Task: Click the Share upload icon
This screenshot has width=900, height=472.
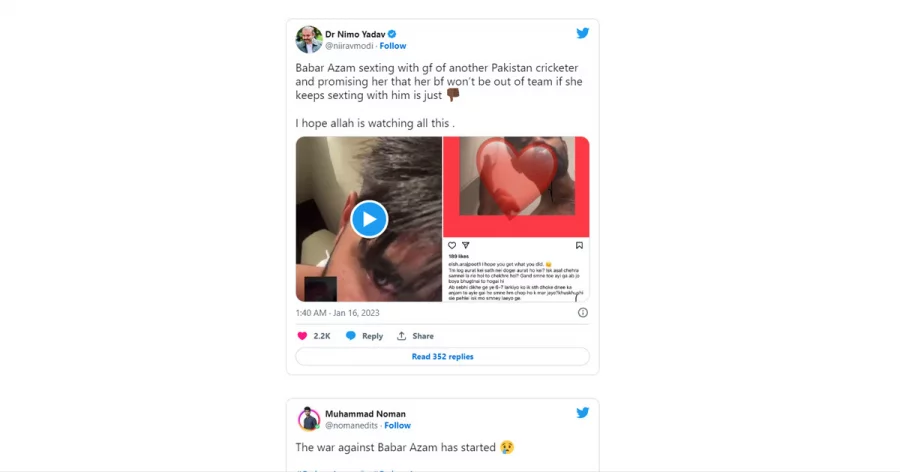Action: [x=401, y=336]
